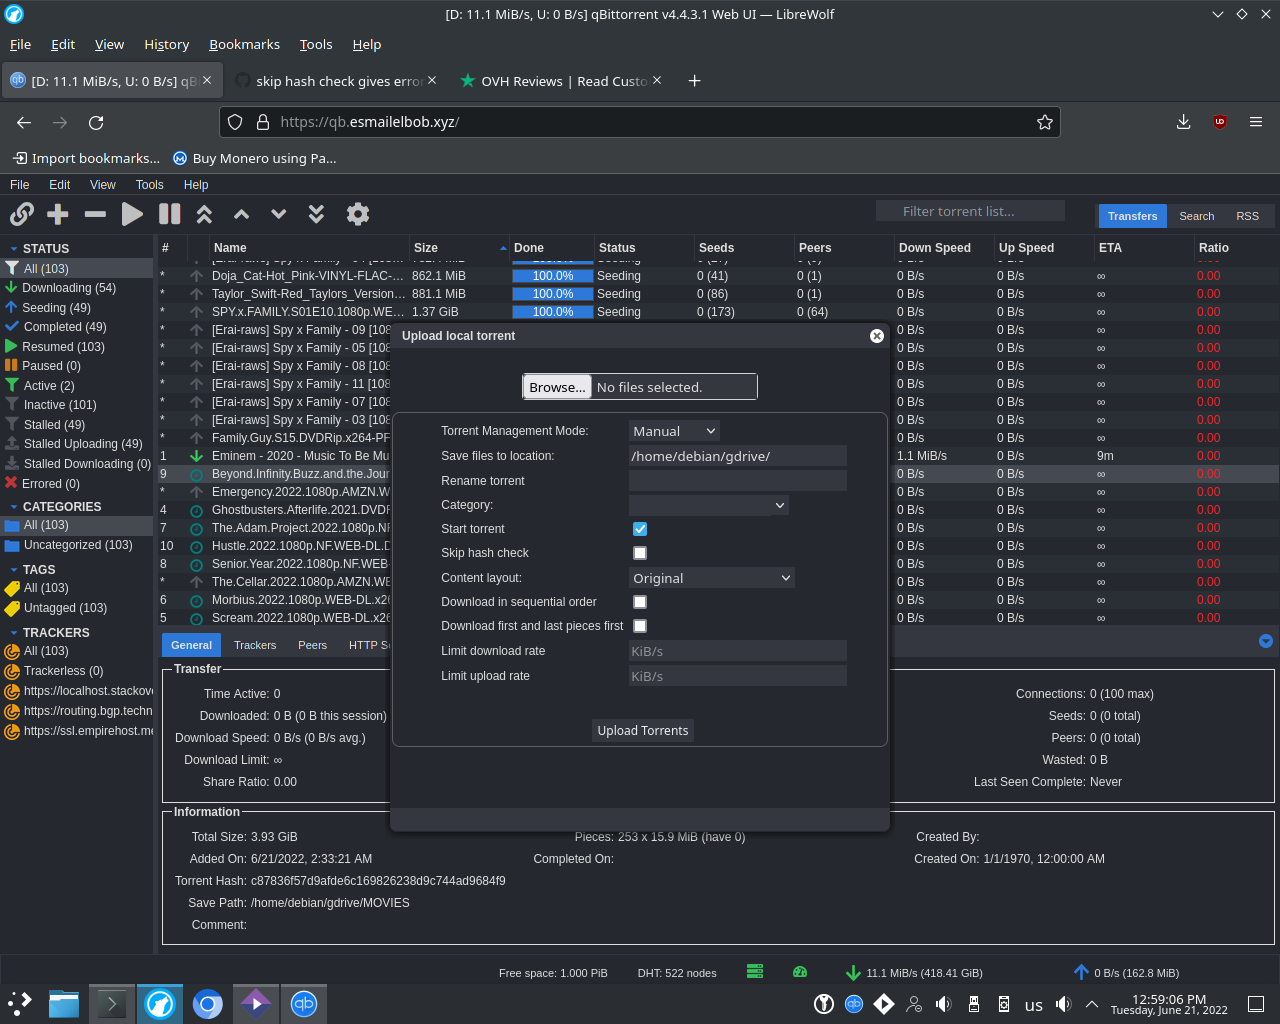
Task: Open the Torrent Management Mode dropdown
Action: coord(673,430)
